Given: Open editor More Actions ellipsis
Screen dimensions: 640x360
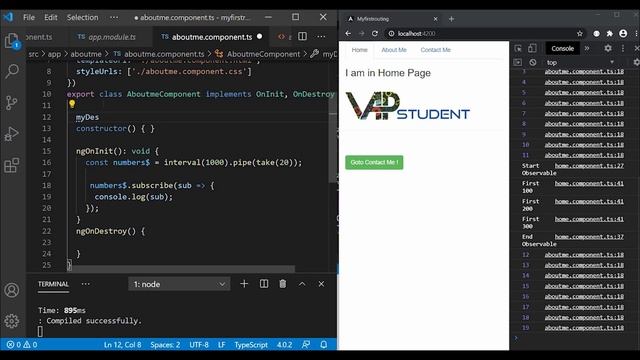Looking at the screenshot, I should tap(321, 37).
